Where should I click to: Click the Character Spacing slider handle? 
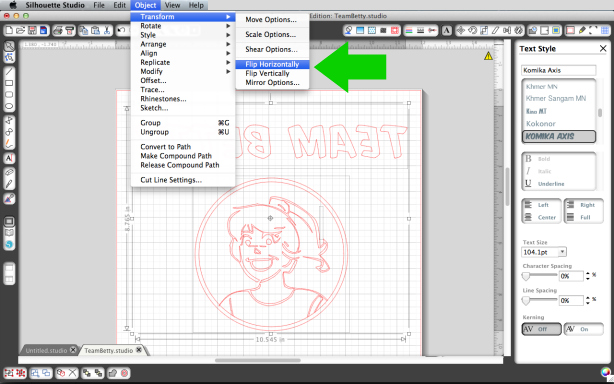(526, 276)
